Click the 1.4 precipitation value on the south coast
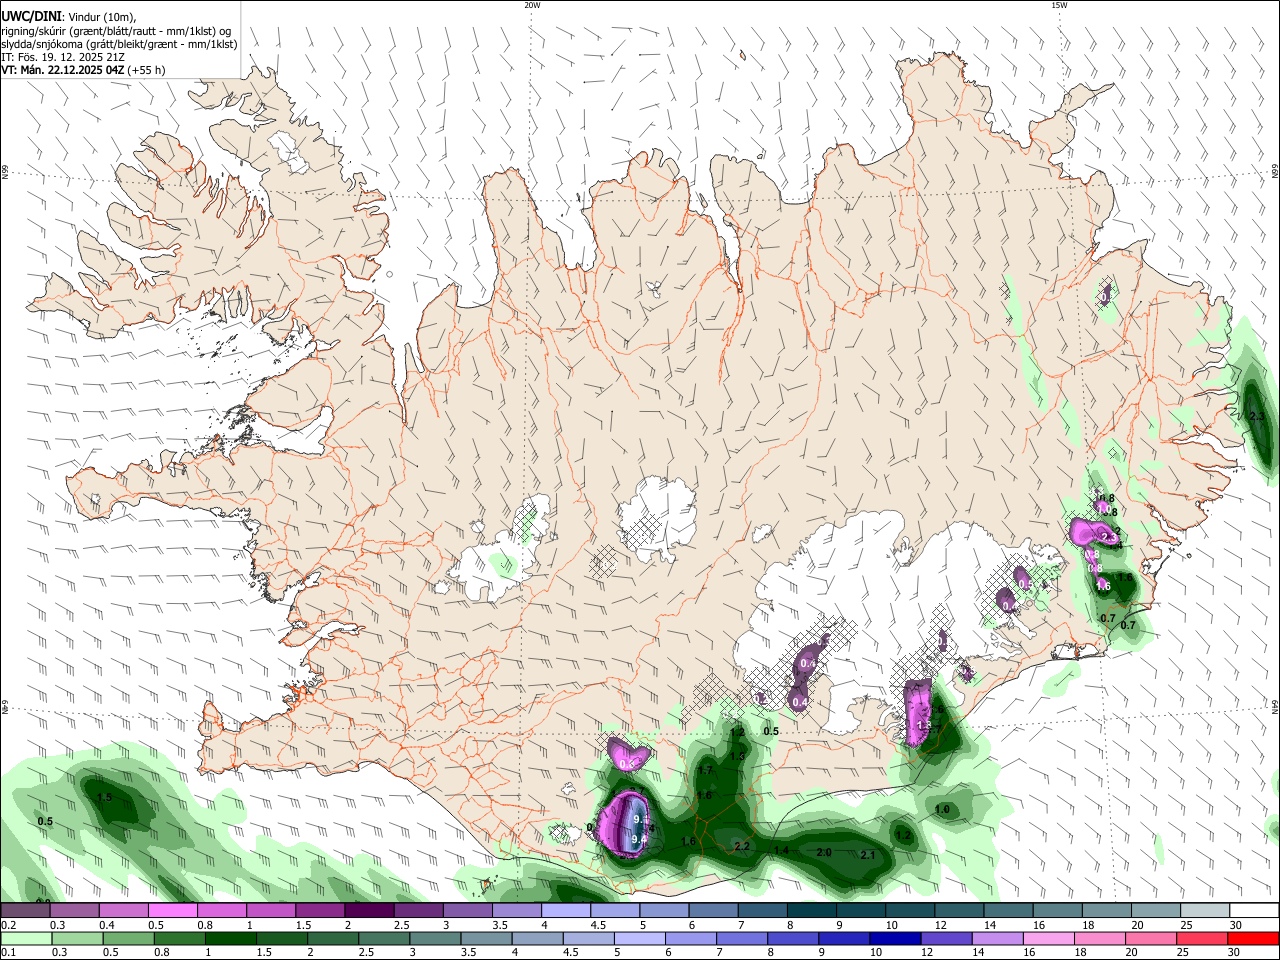 [x=781, y=850]
